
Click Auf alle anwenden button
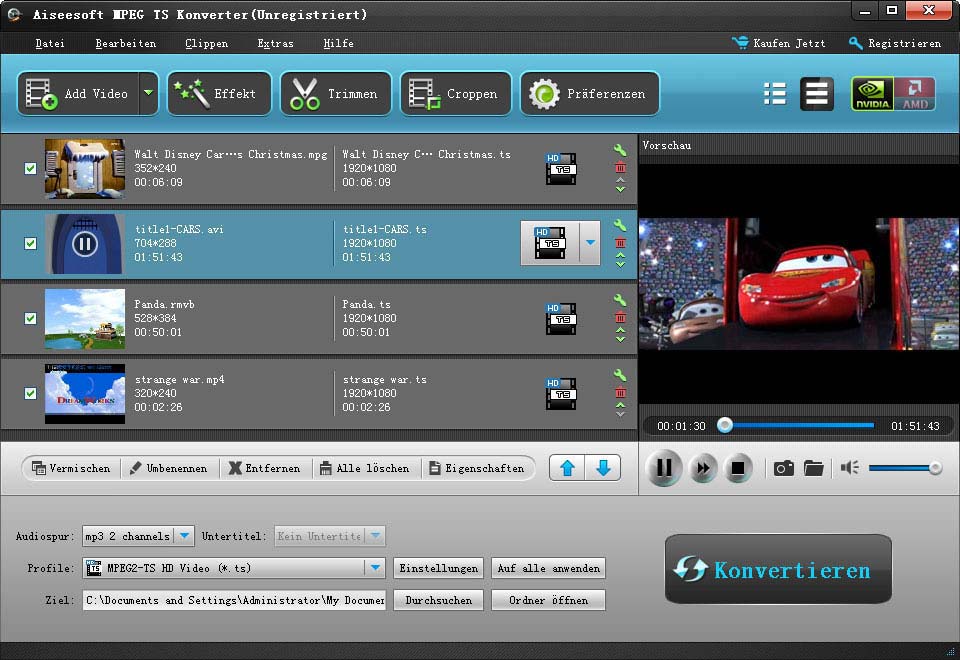point(549,568)
